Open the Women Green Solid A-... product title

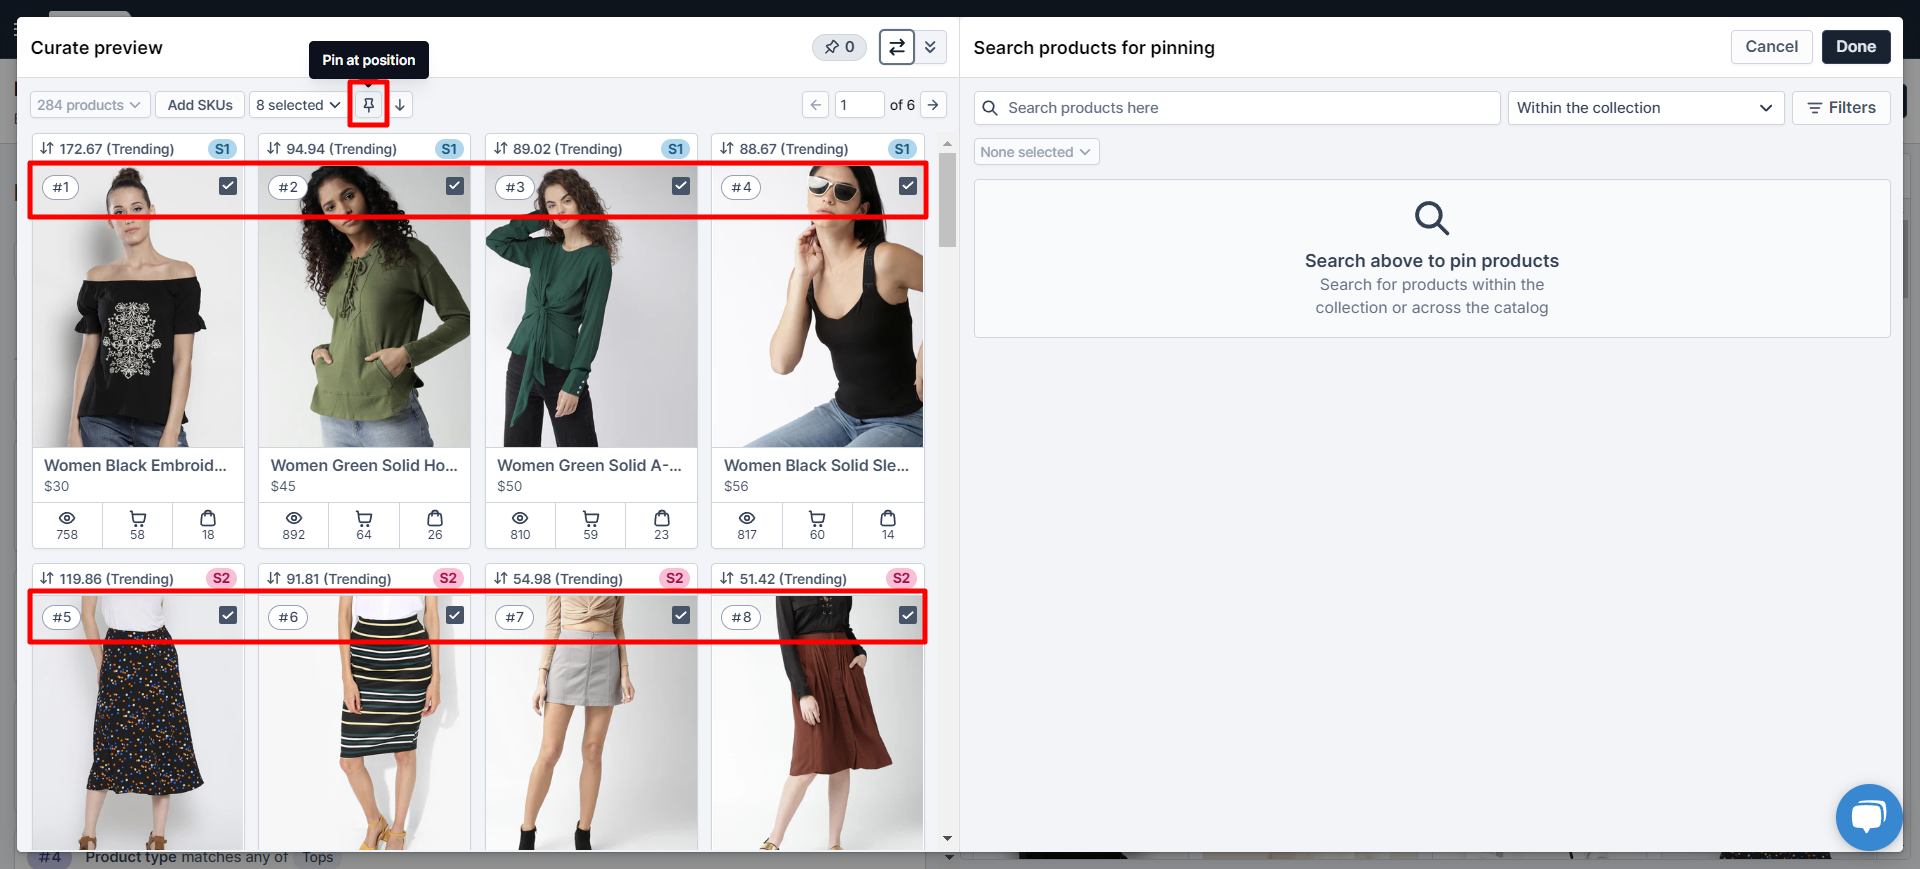[589, 465]
